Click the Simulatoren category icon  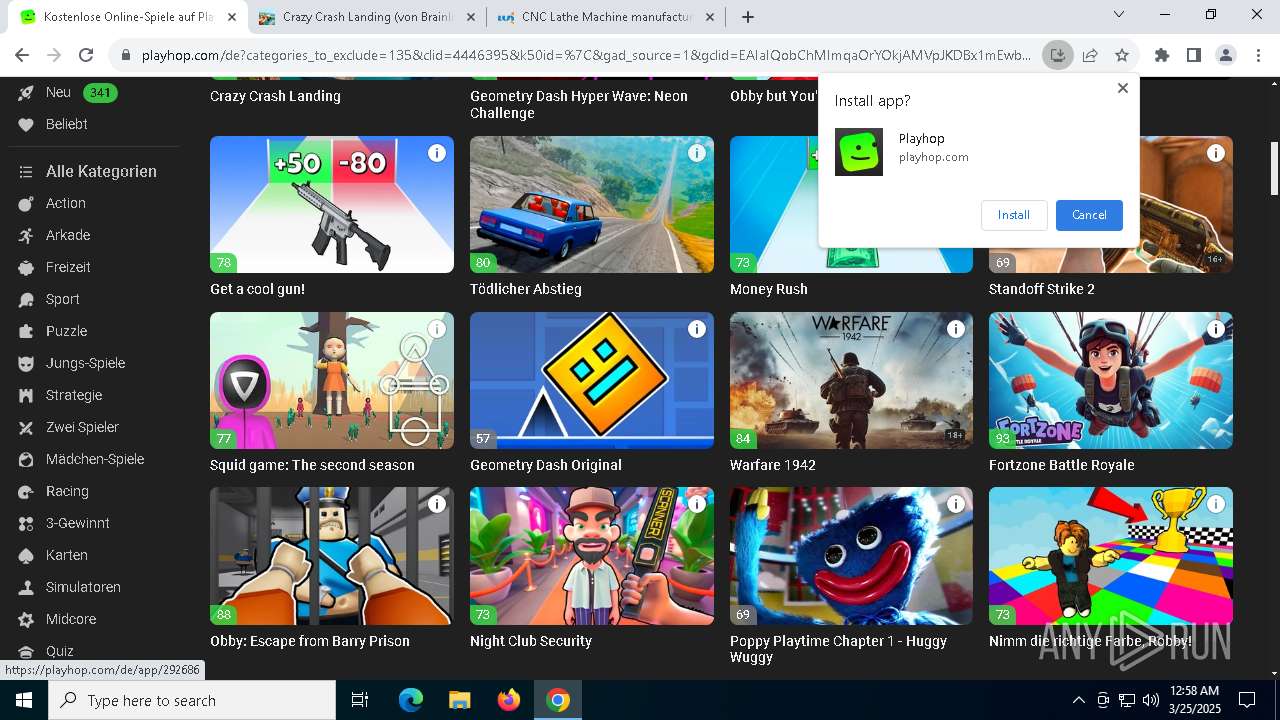pos(26,587)
